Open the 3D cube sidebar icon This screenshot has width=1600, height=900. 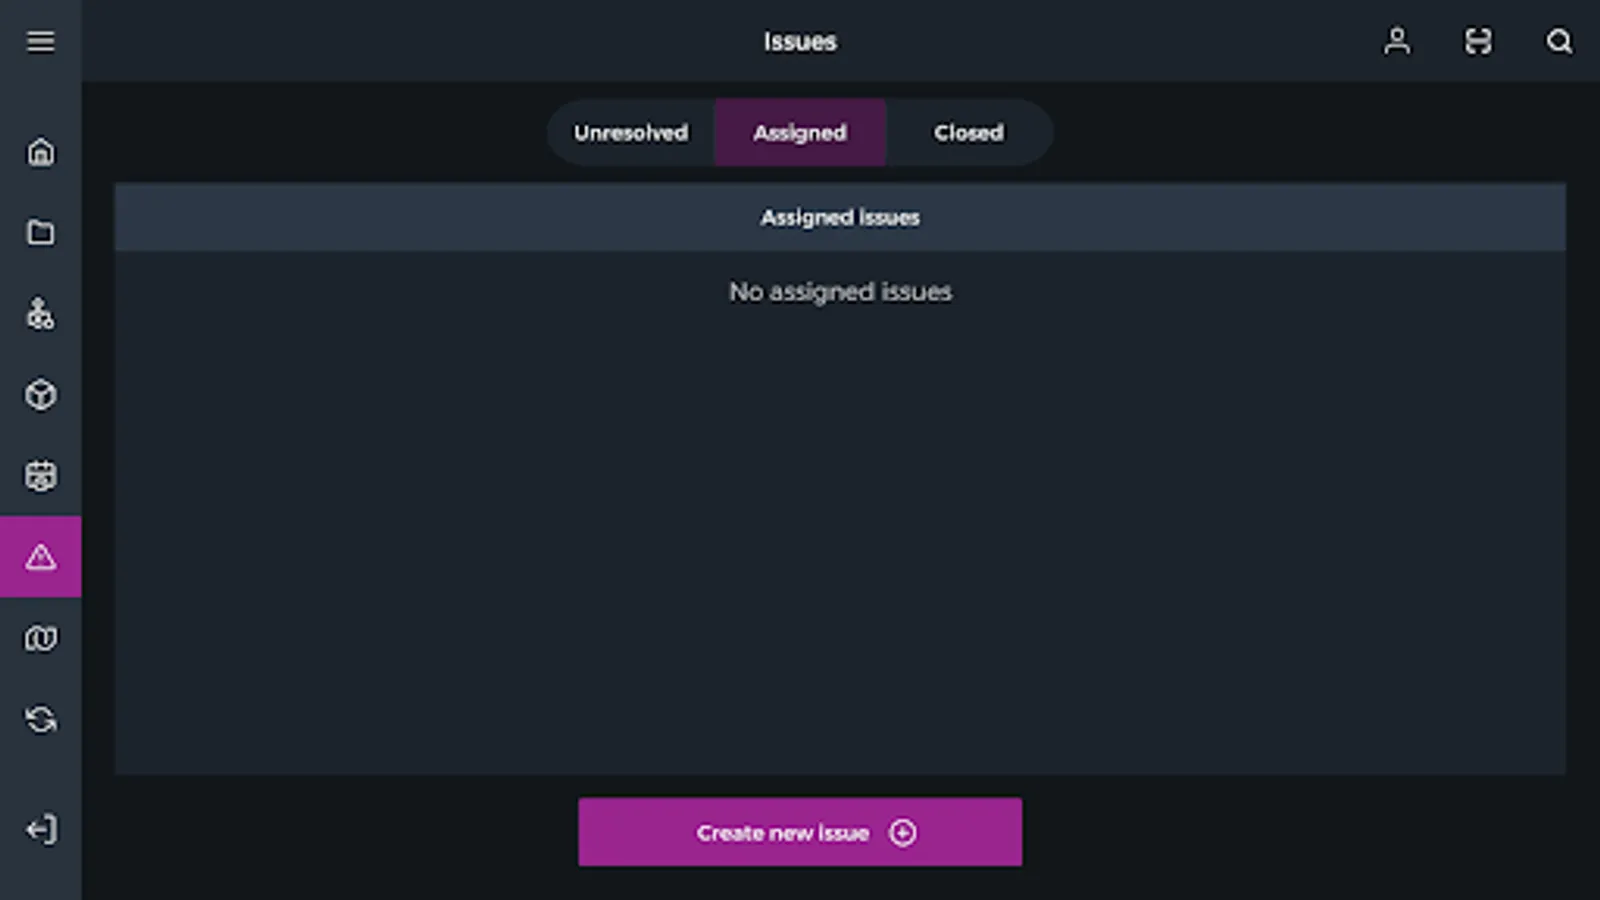click(x=41, y=395)
